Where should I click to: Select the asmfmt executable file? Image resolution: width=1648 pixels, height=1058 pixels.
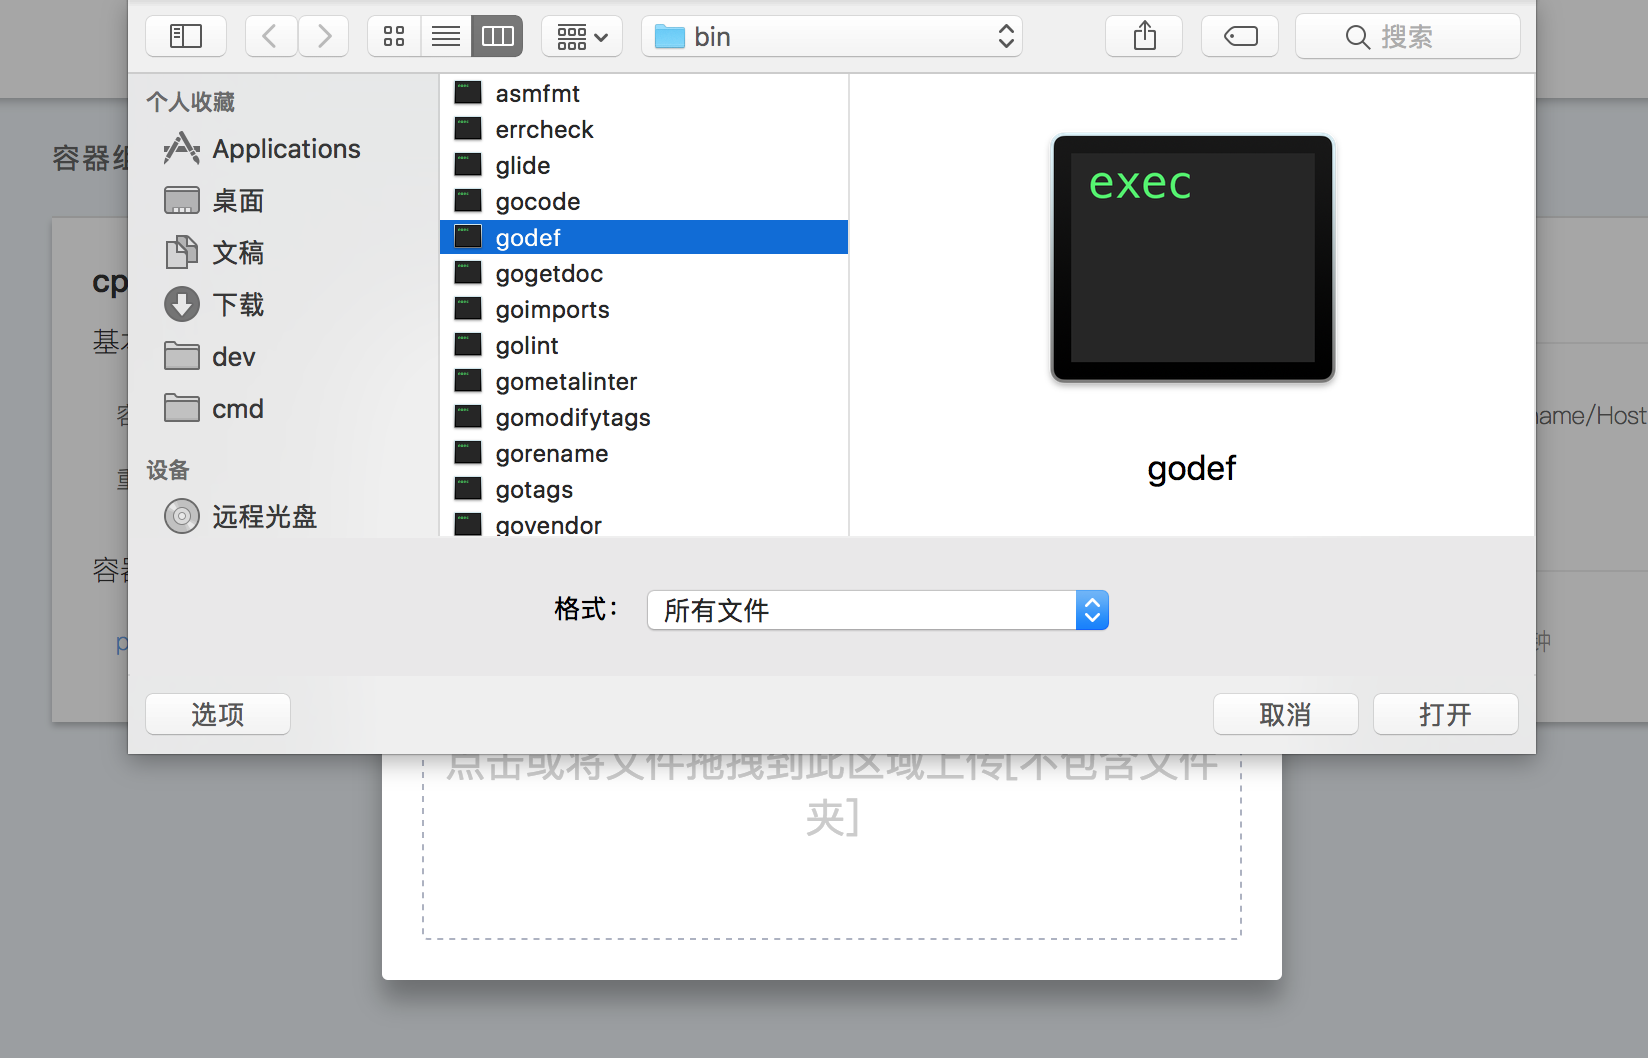(x=537, y=94)
